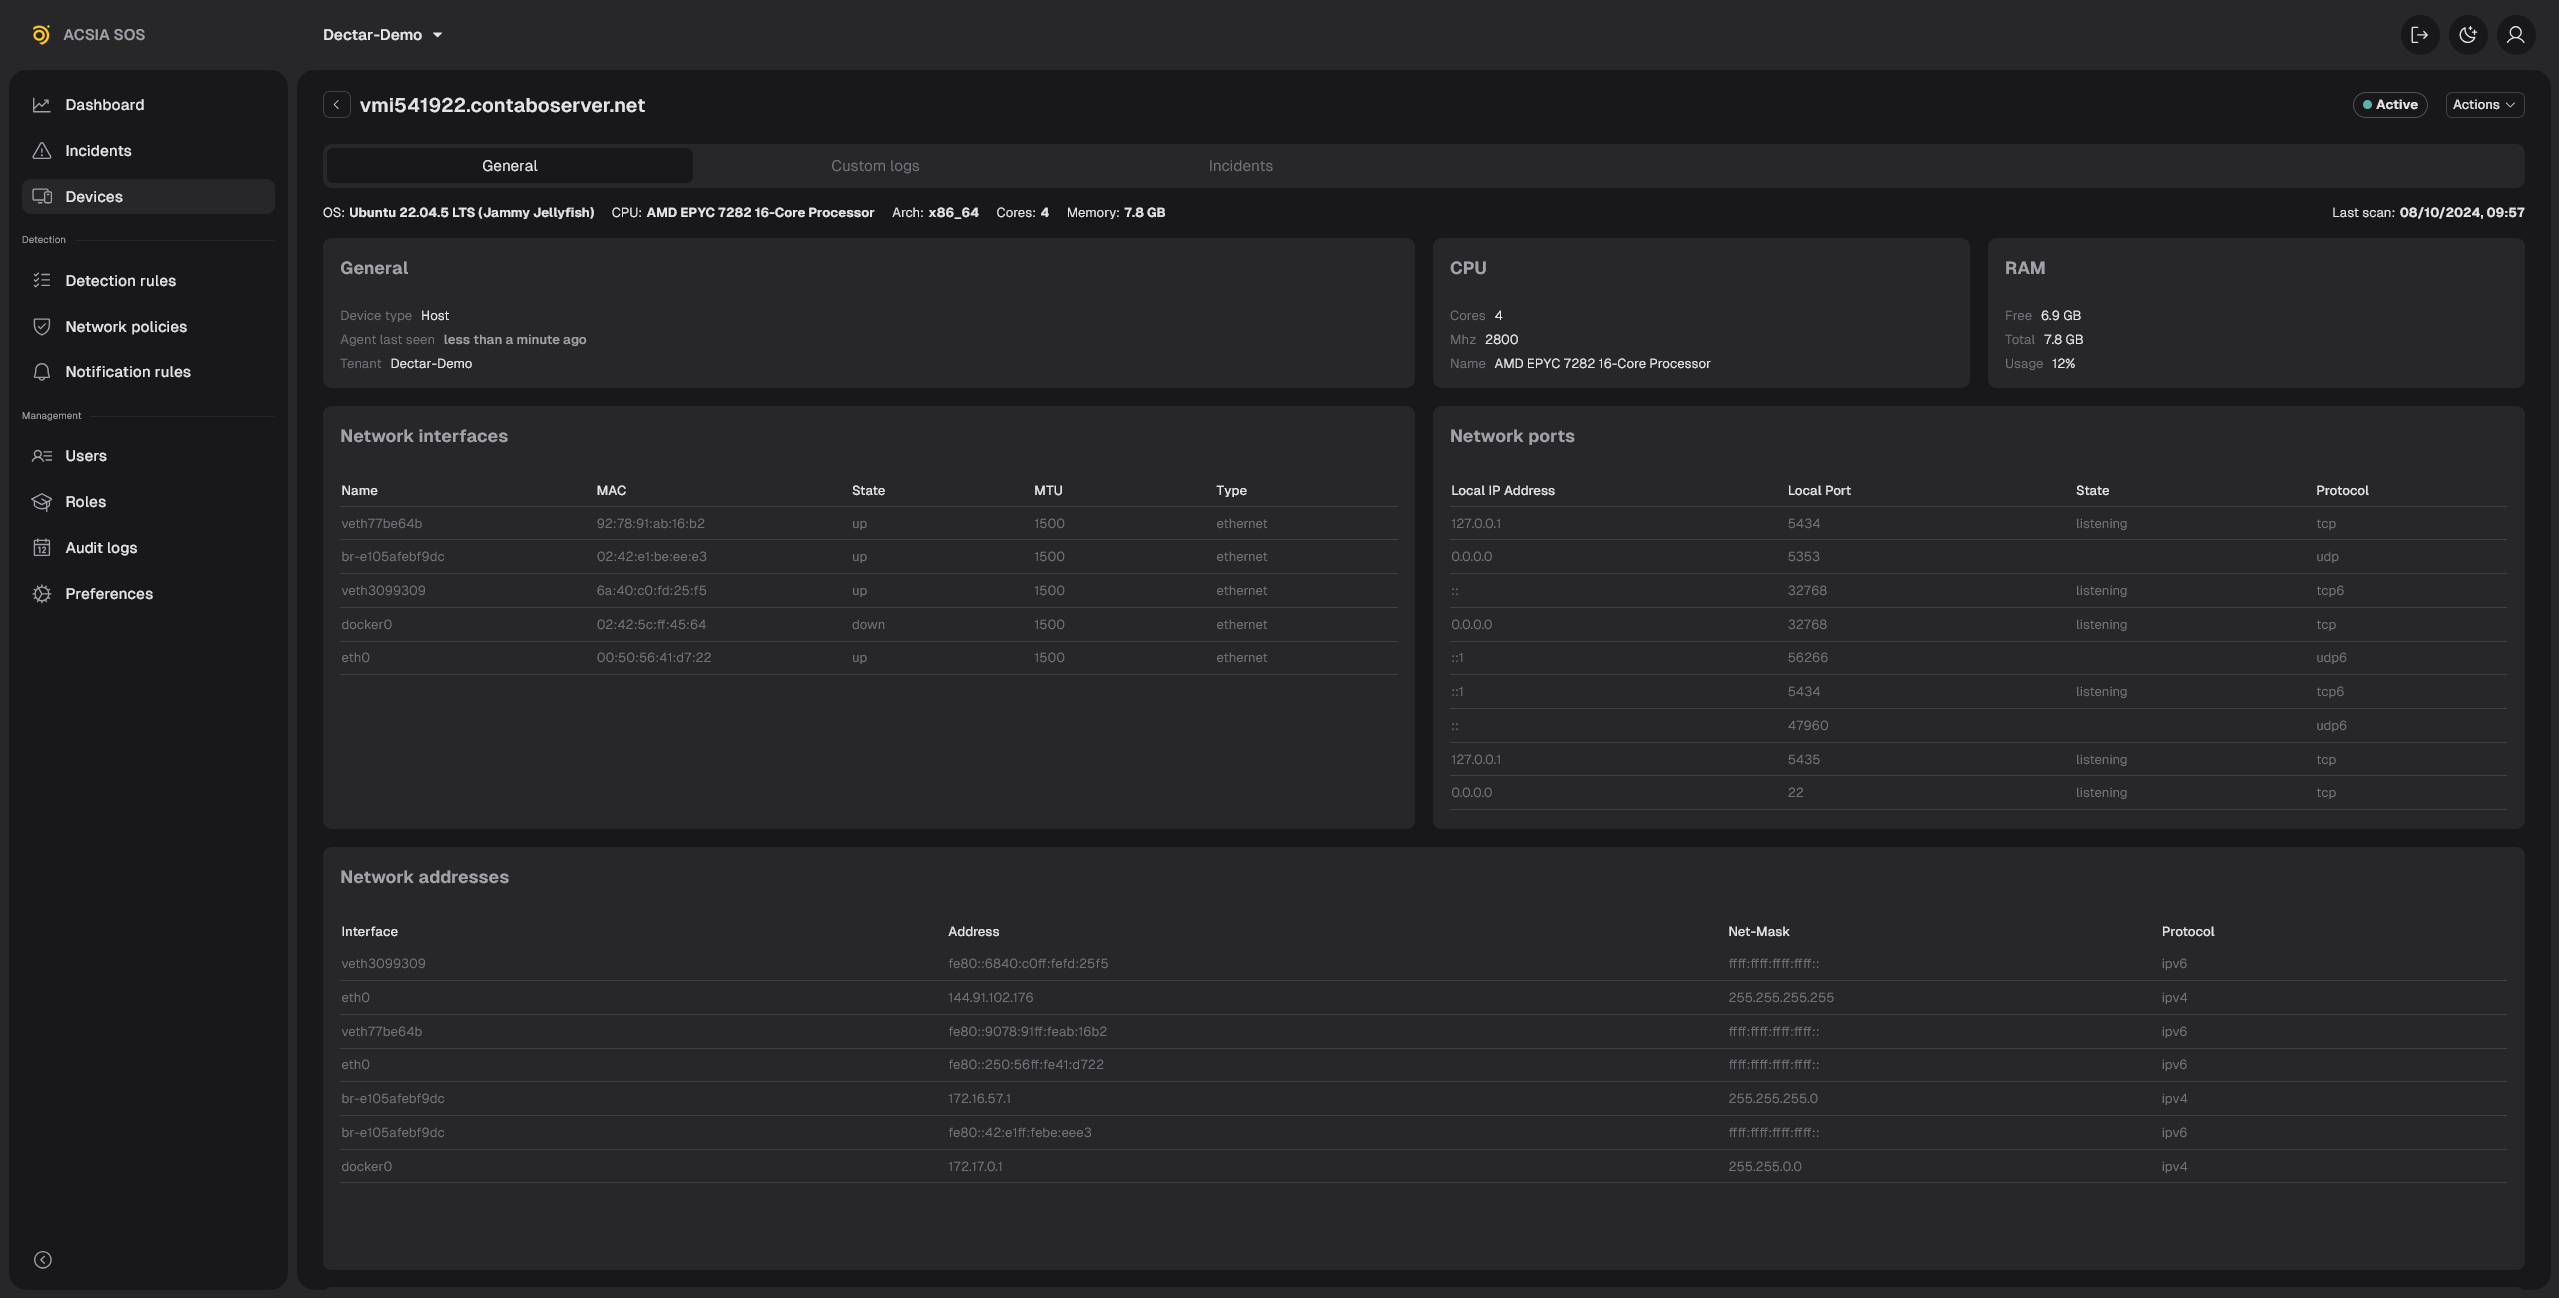Click the Active status badge
Screen dimensions: 2559x1298
point(2390,105)
